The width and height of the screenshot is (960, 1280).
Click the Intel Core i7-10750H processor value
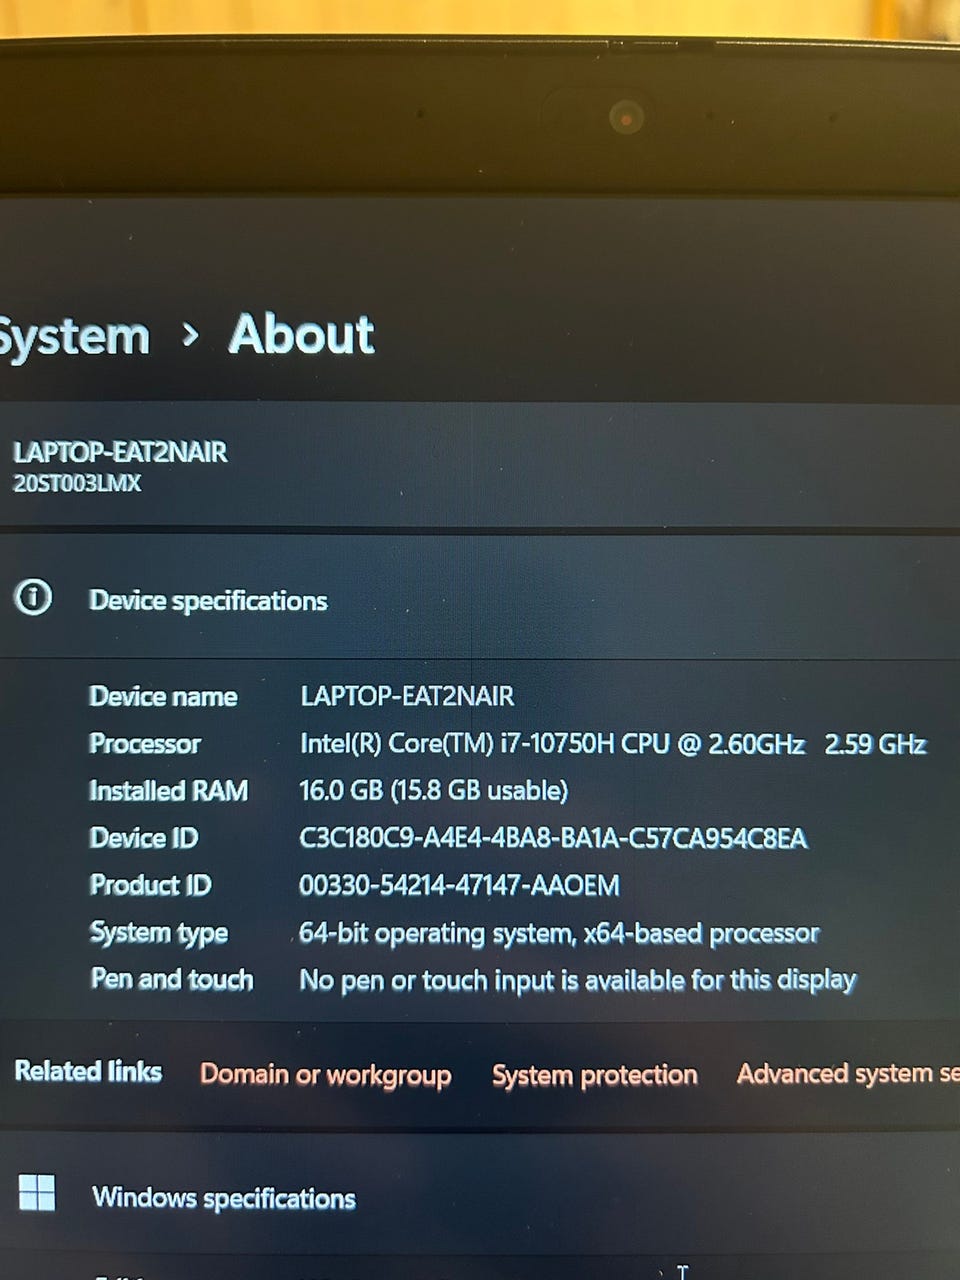tap(613, 744)
